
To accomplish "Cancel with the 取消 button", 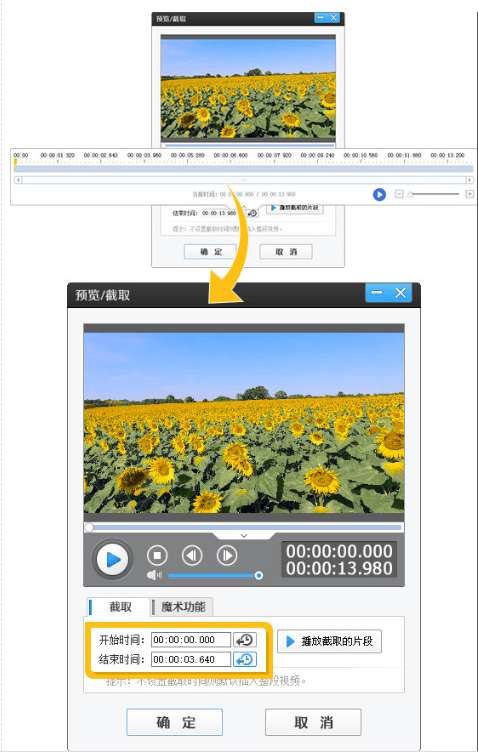I will 313,722.
